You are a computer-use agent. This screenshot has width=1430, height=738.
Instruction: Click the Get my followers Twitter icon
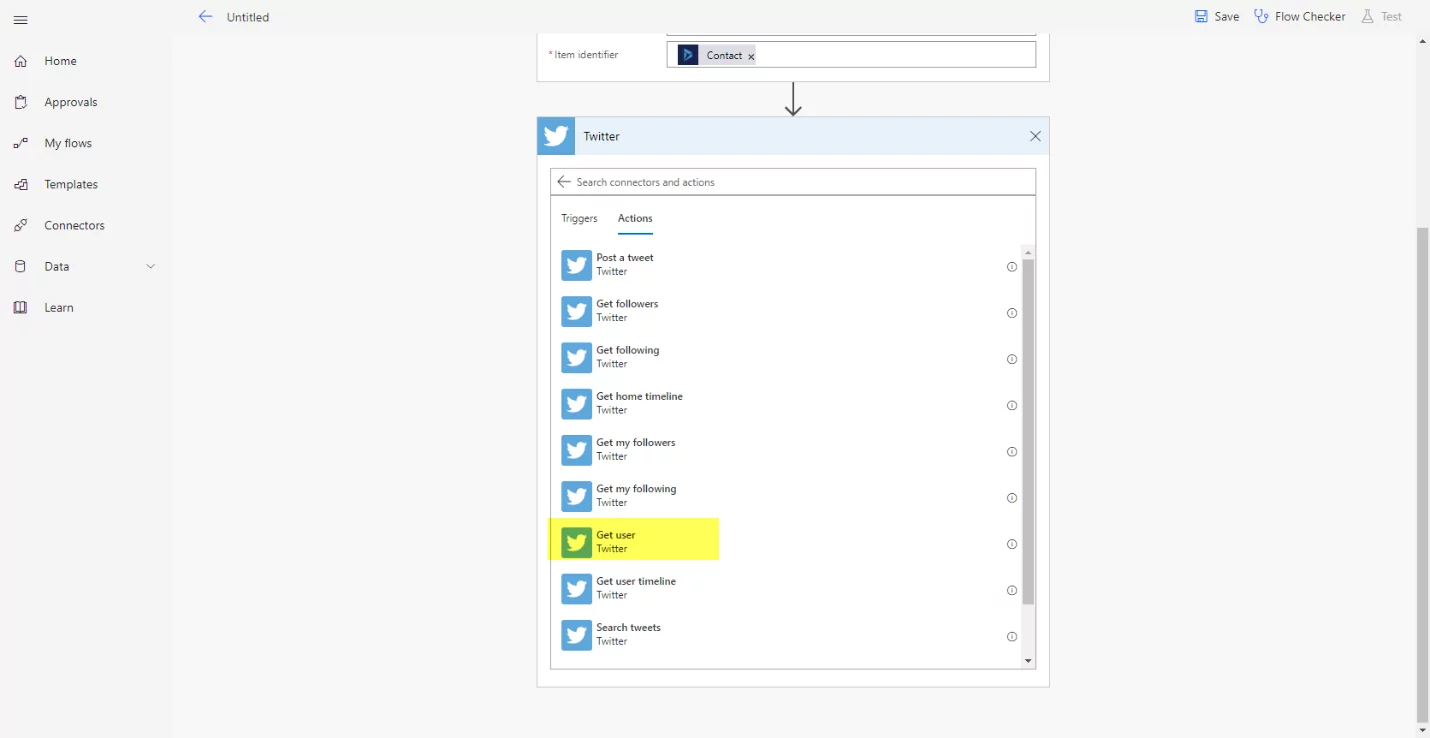coord(576,450)
